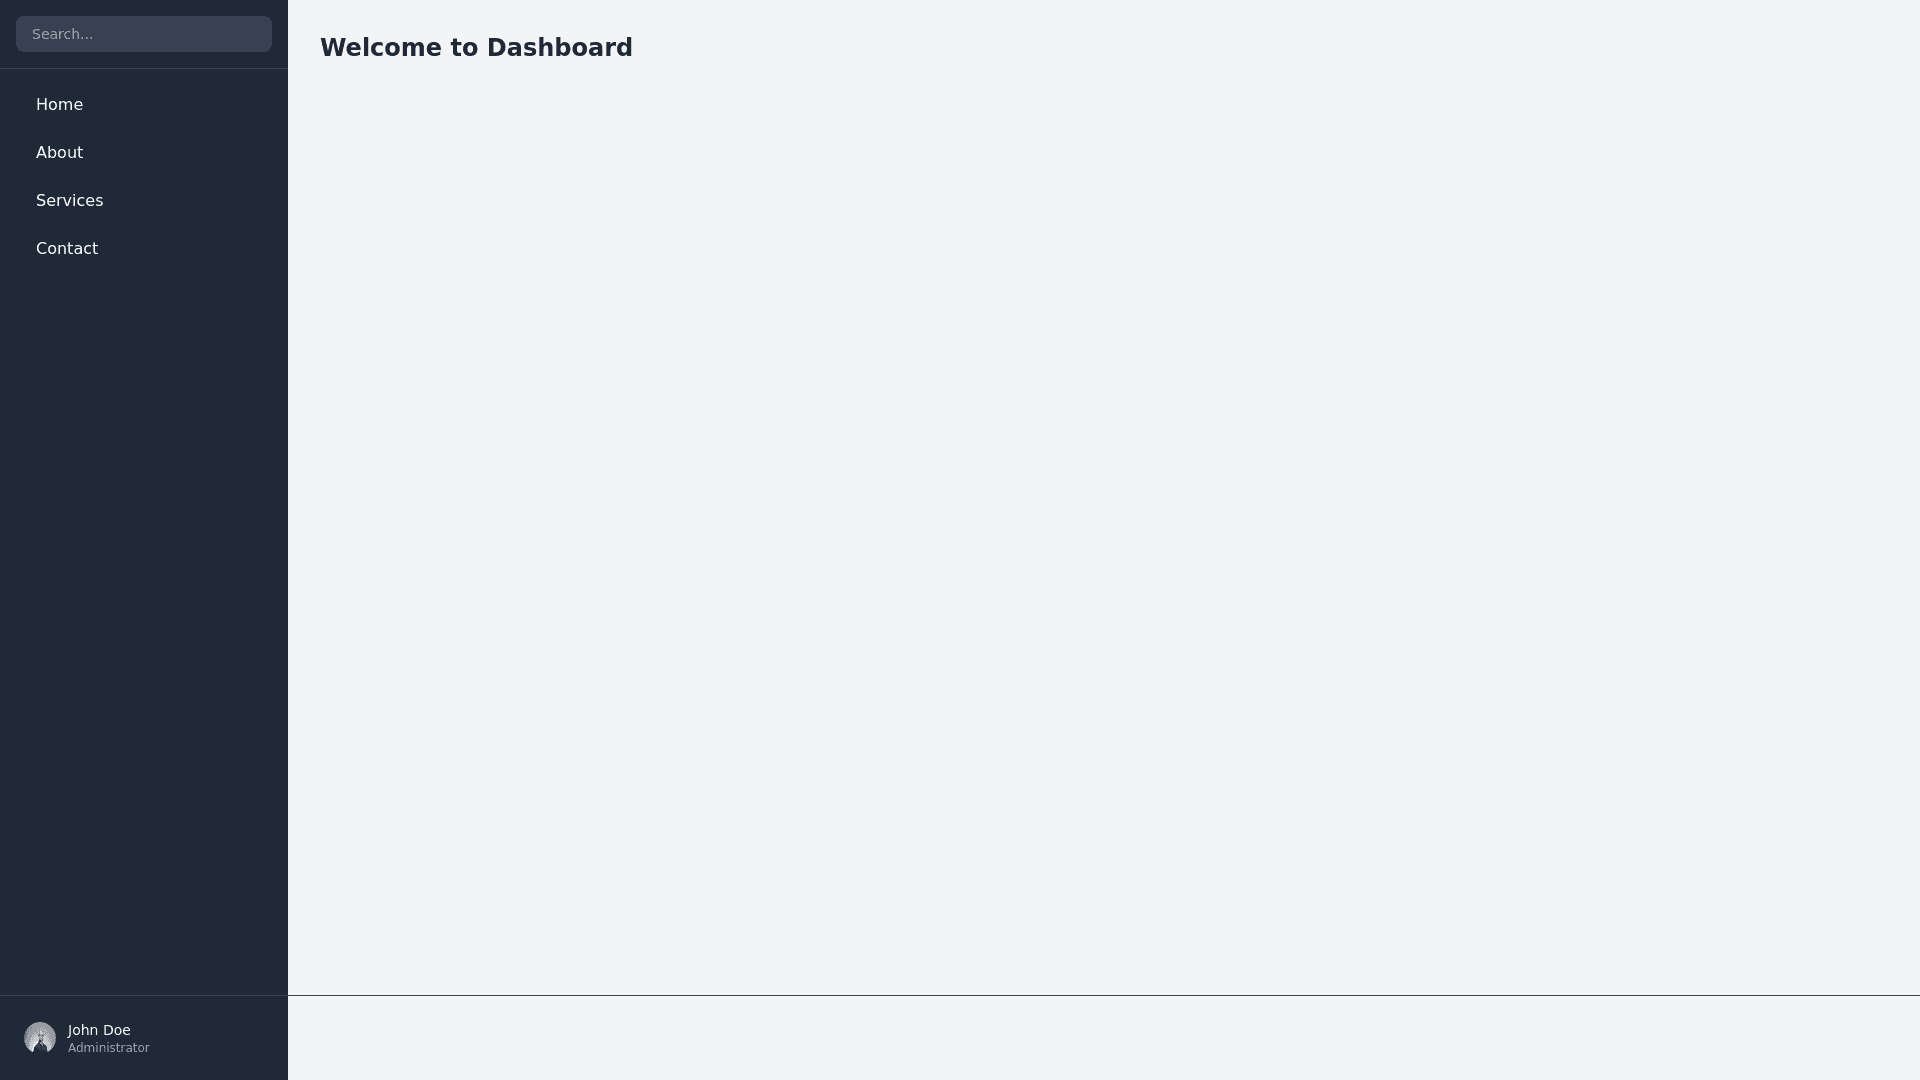Choose the About navigation link
This screenshot has height=1080, width=1920.
coord(60,153)
